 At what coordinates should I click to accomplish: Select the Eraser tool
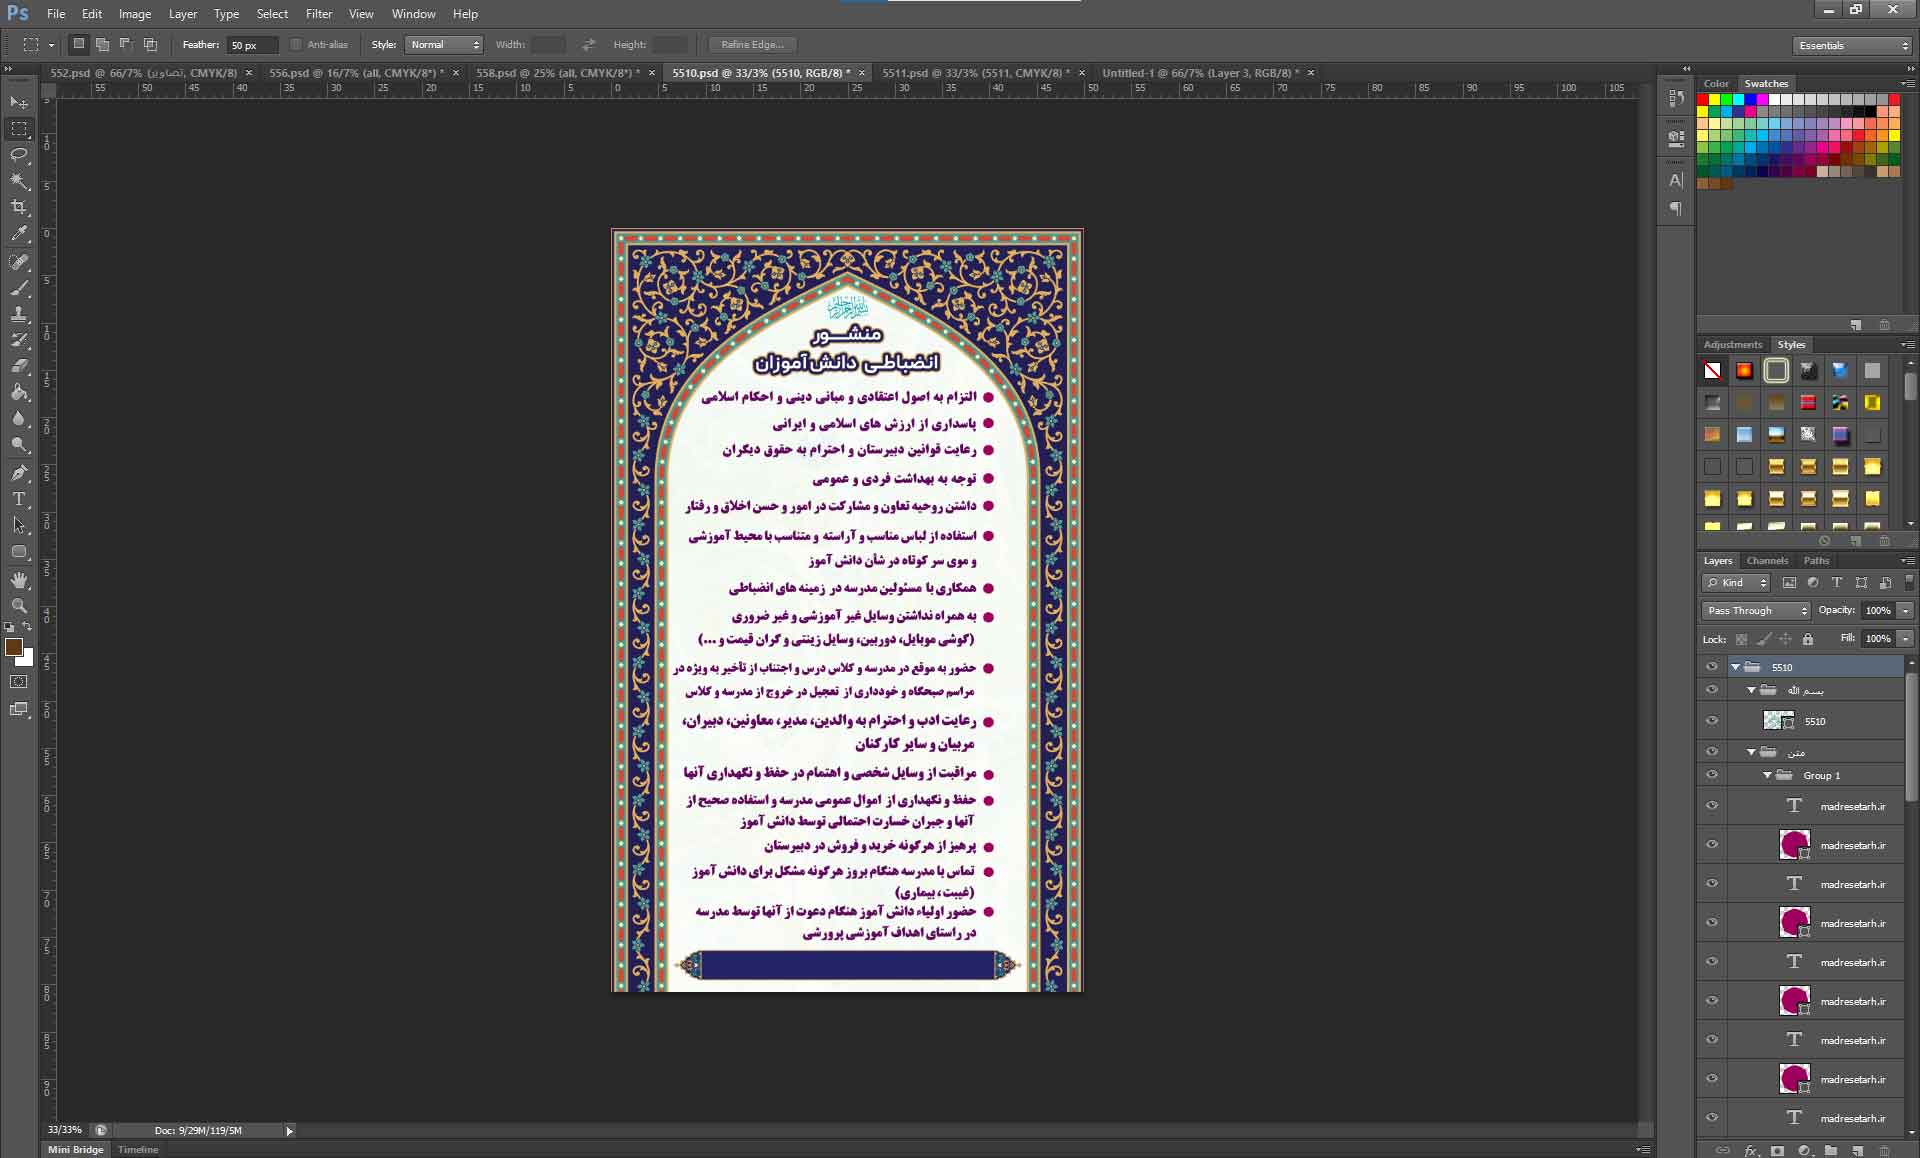[19, 366]
